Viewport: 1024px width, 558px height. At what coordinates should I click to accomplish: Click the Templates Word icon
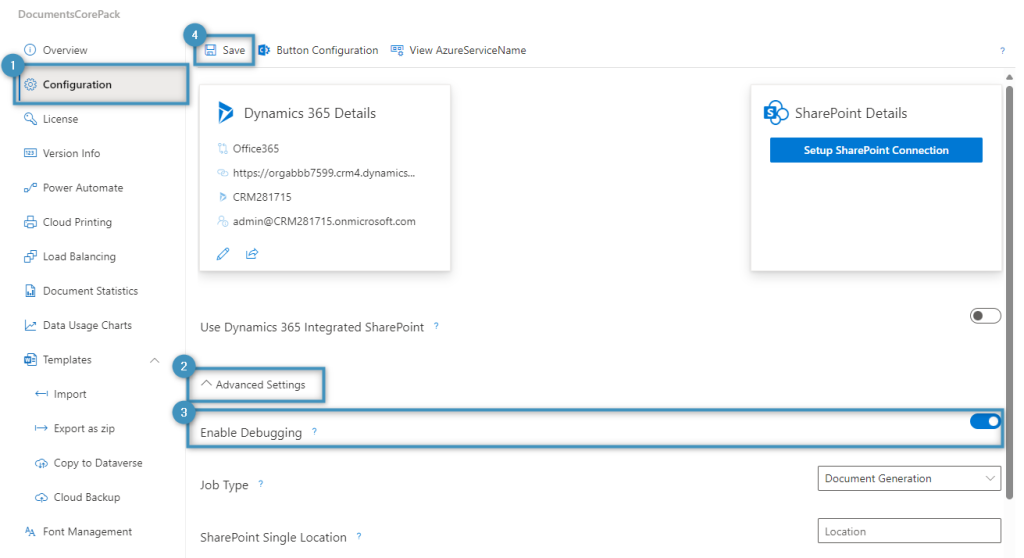[30, 359]
